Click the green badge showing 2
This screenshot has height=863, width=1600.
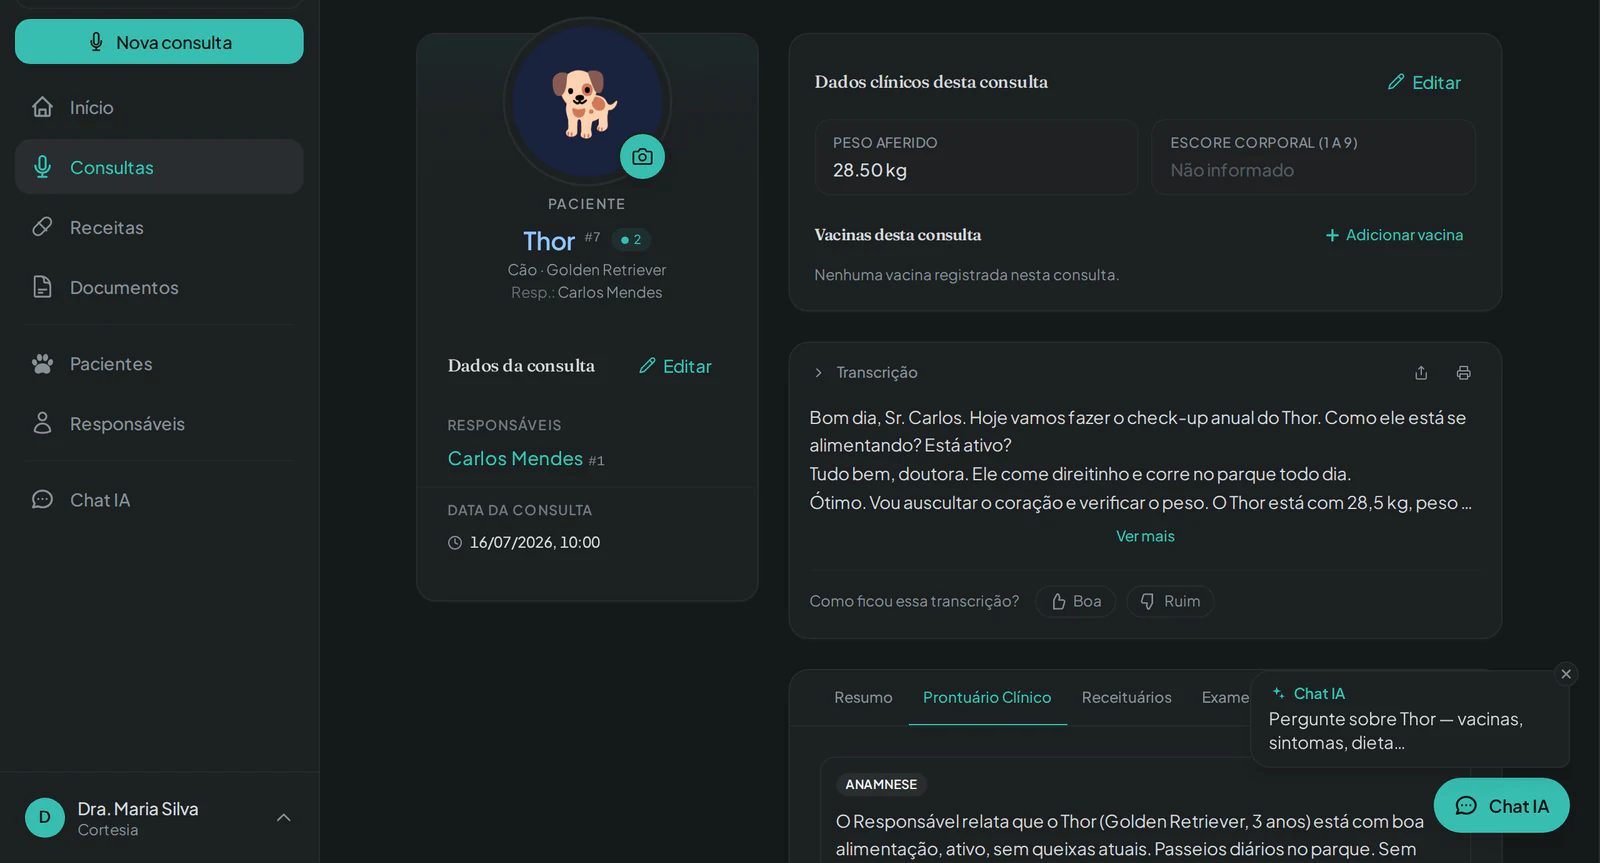pyautogui.click(x=631, y=240)
